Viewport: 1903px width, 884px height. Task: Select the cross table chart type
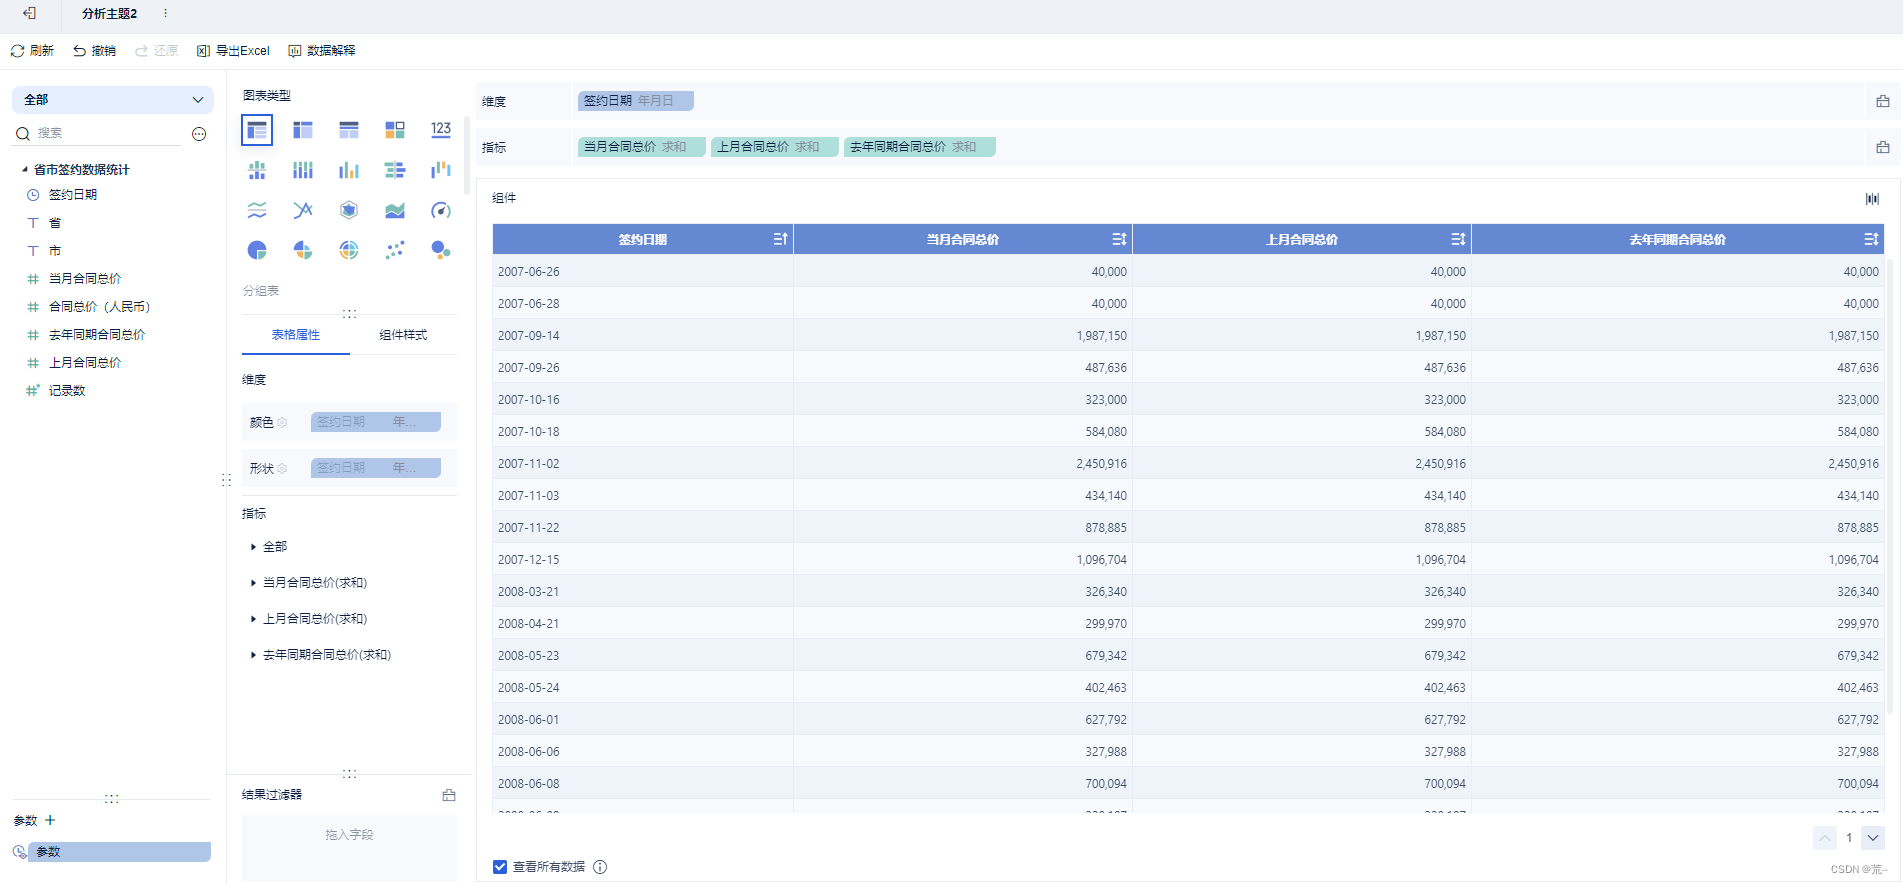(x=303, y=130)
